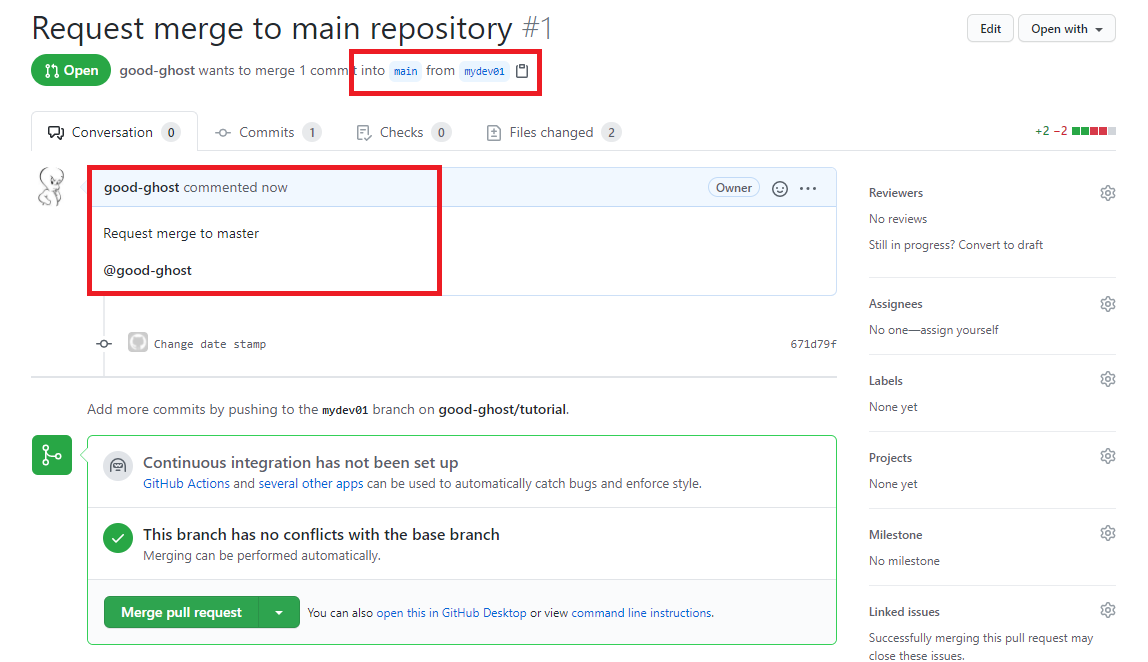
Task: Click the diff stat colored blocks
Action: pos(1096,130)
